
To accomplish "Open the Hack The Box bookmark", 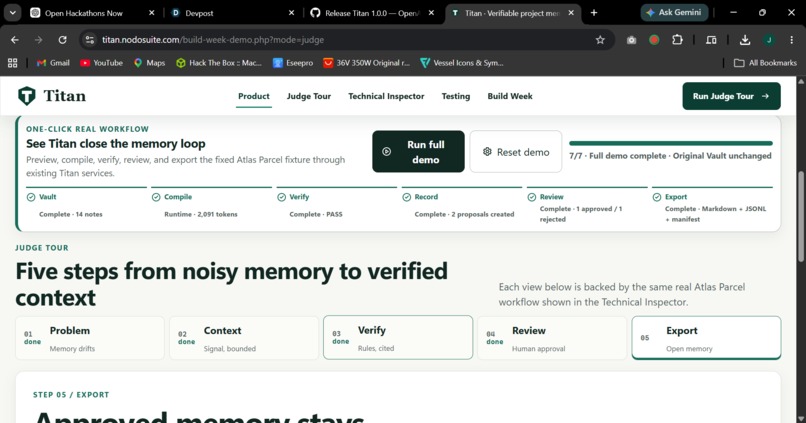I will point(219,63).
